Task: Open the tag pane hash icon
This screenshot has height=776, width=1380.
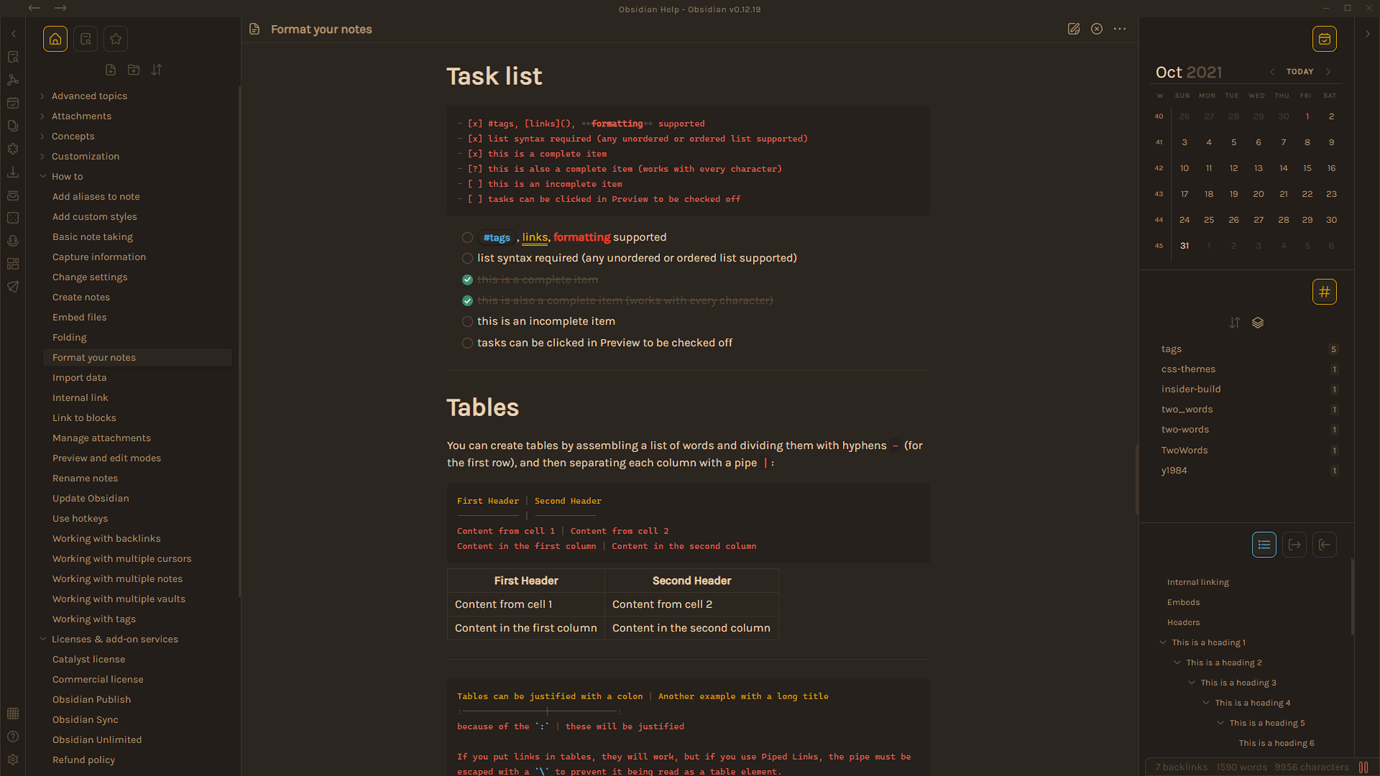Action: (1324, 292)
